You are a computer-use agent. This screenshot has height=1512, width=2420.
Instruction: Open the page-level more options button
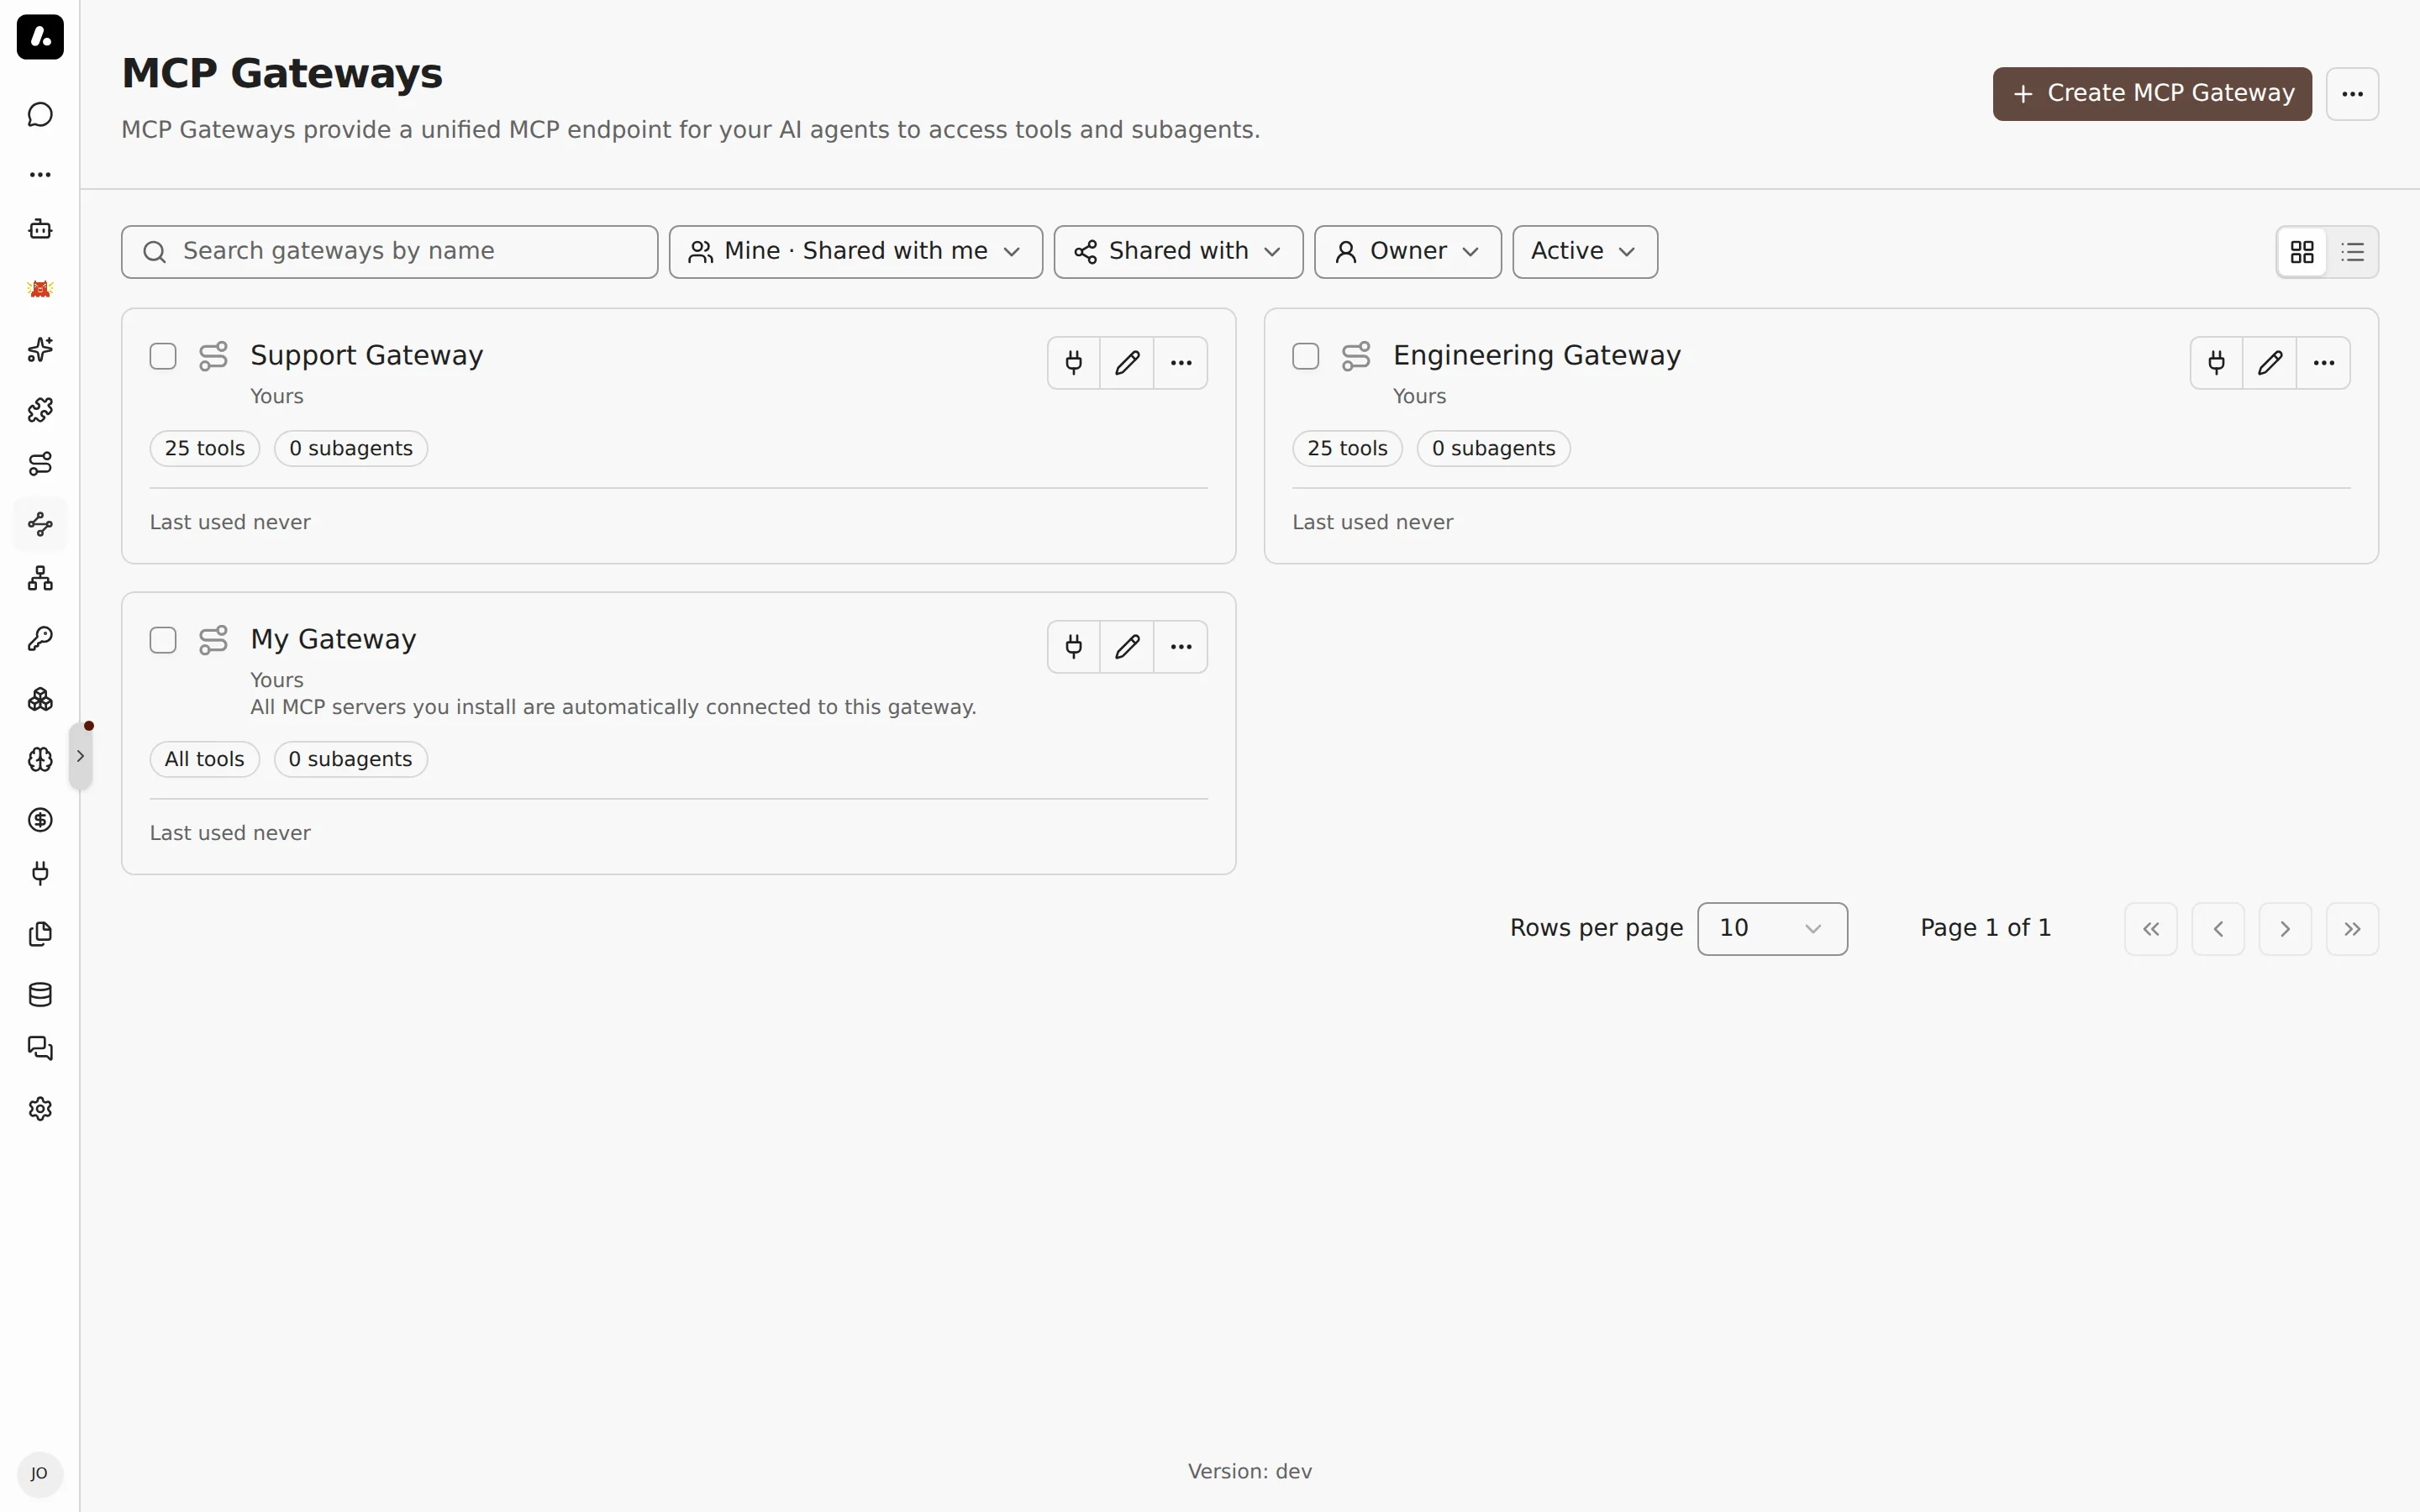pos(2352,94)
